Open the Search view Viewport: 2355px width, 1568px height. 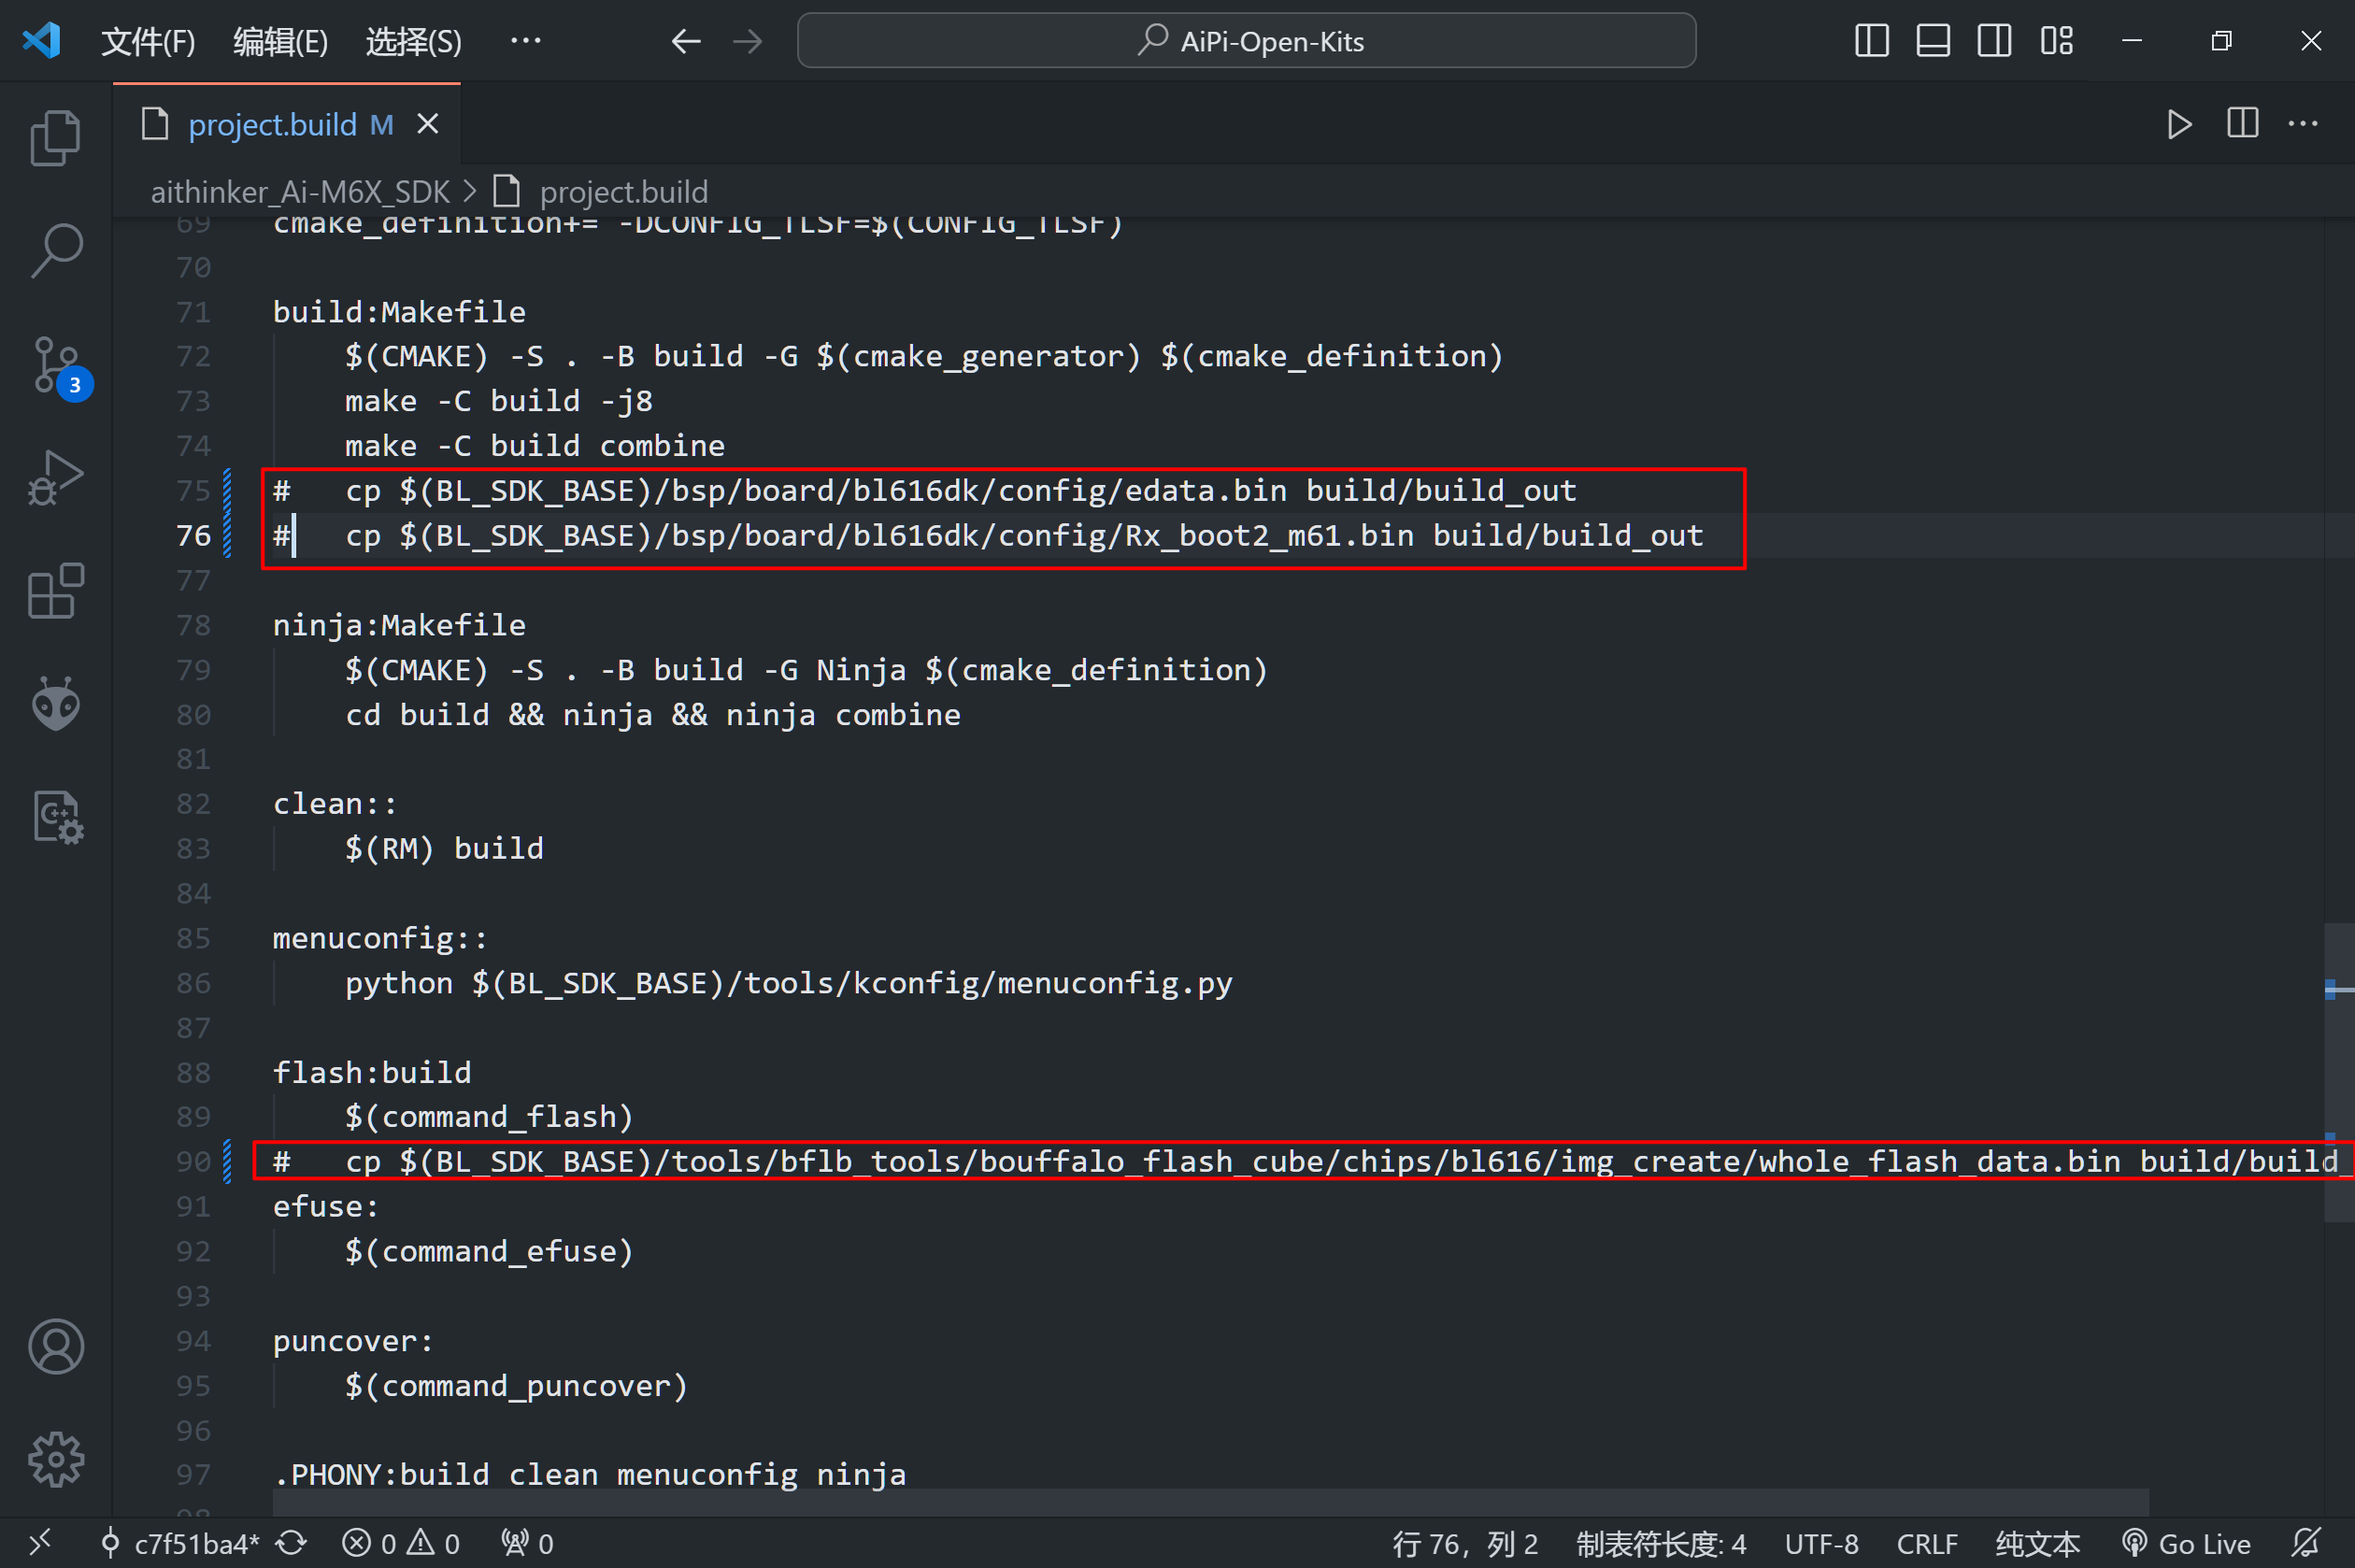tap(56, 250)
